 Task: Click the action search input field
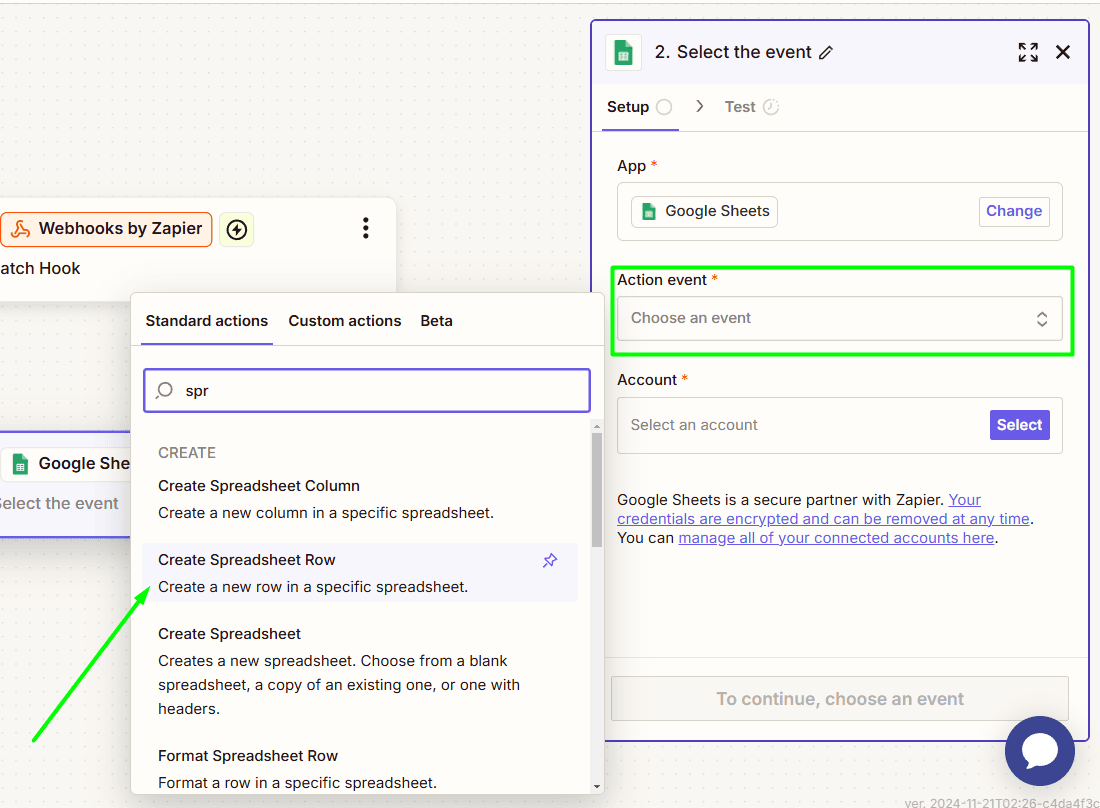tap(367, 391)
